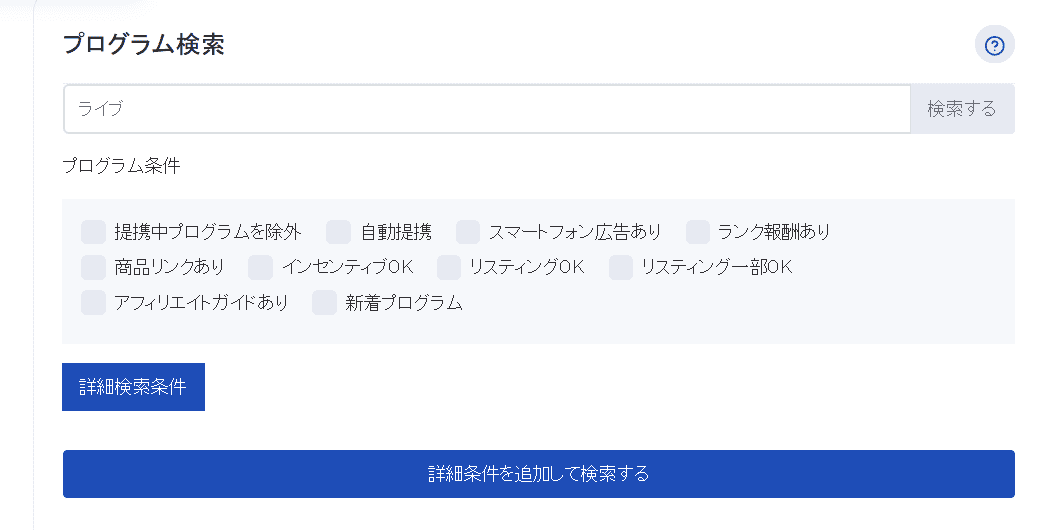Enable the インセンティブOK checkbox
Screen dimensions: 1041x530
click(x=260, y=267)
